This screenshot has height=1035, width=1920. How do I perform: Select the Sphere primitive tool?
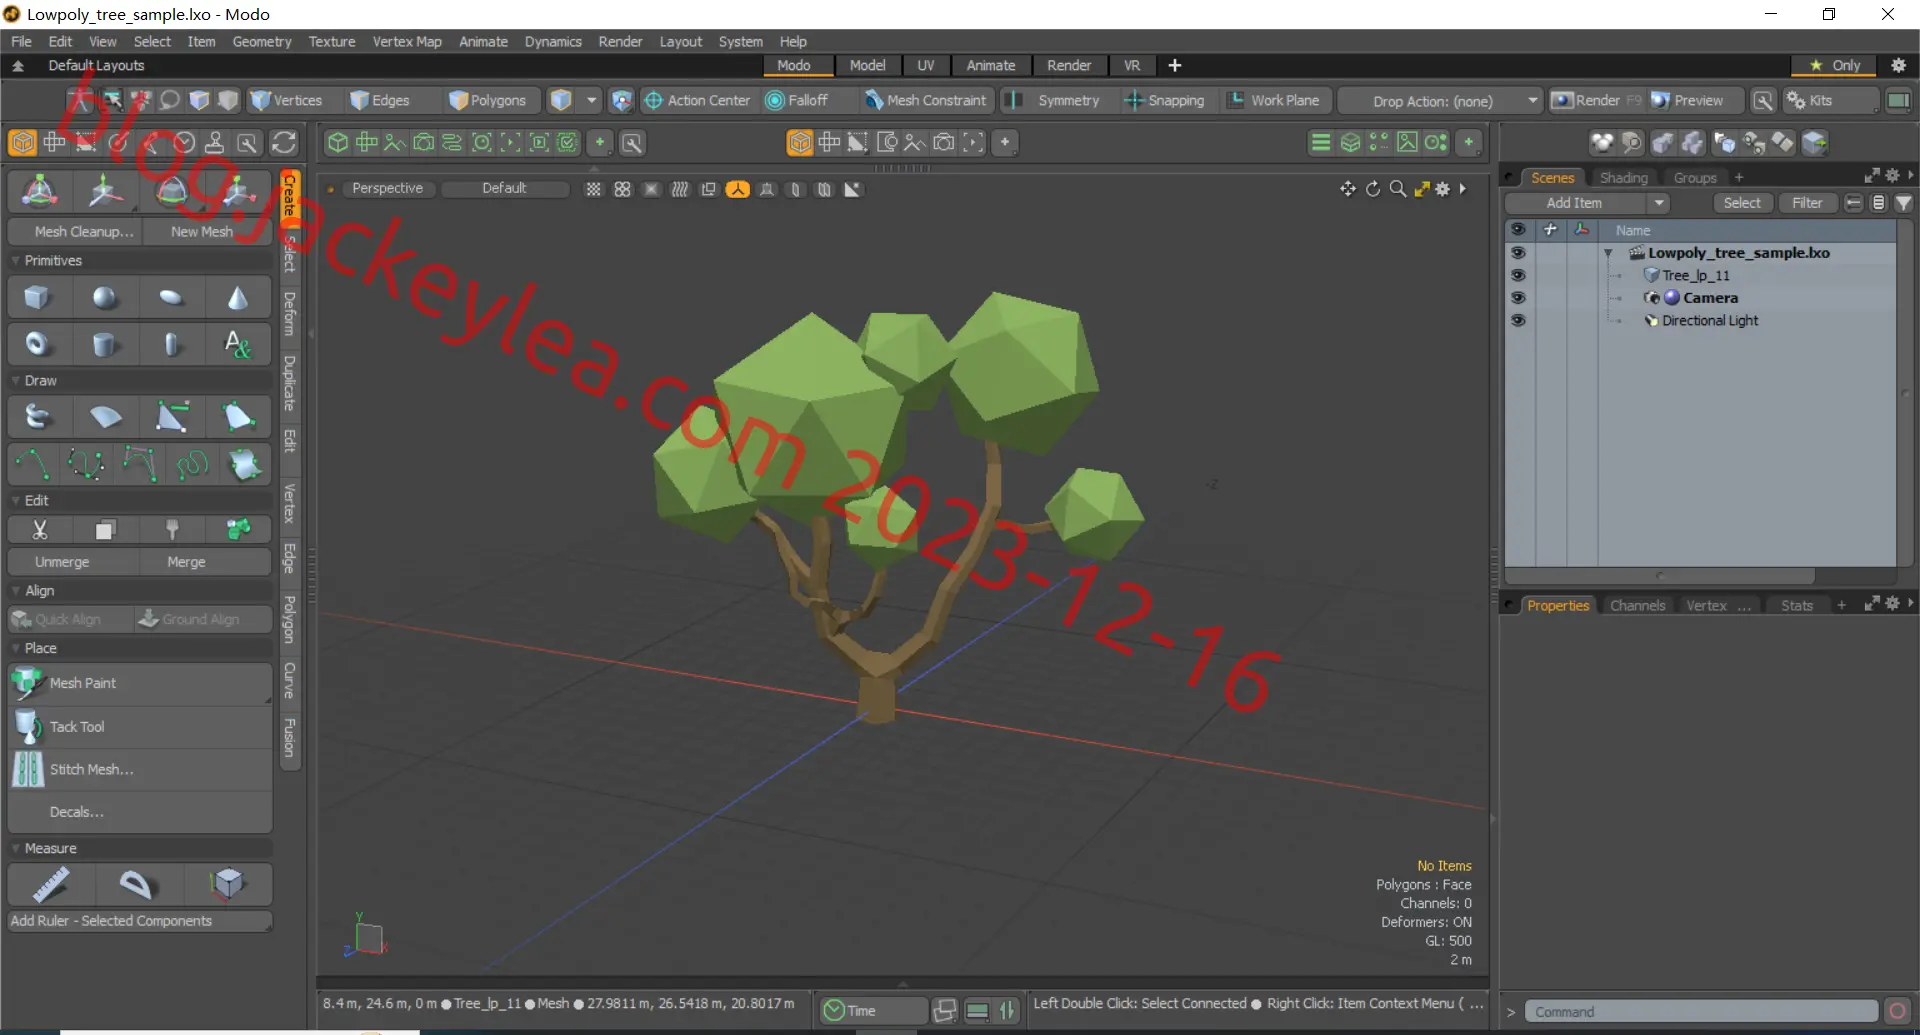click(x=105, y=297)
